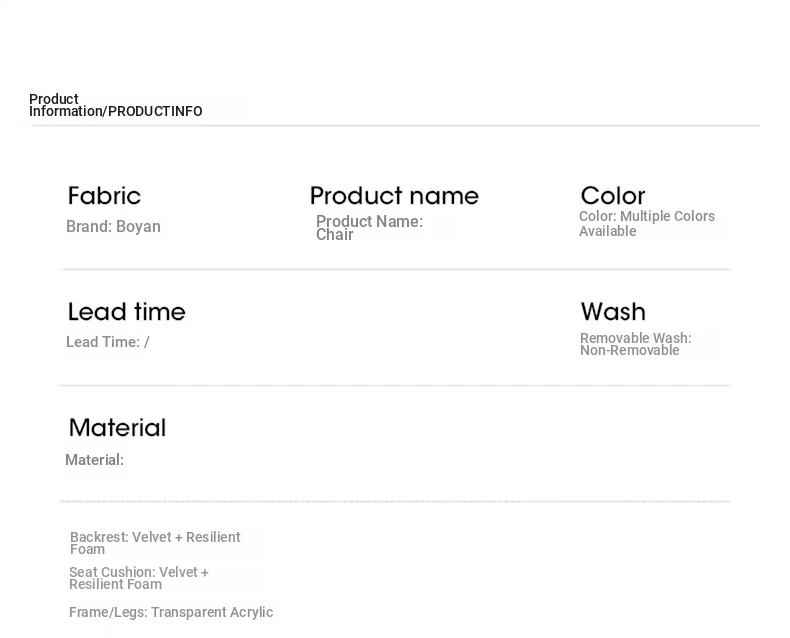Click the Product Information/PRODUCTINFO header
Viewport: 790px width, 638px height.
[115, 105]
